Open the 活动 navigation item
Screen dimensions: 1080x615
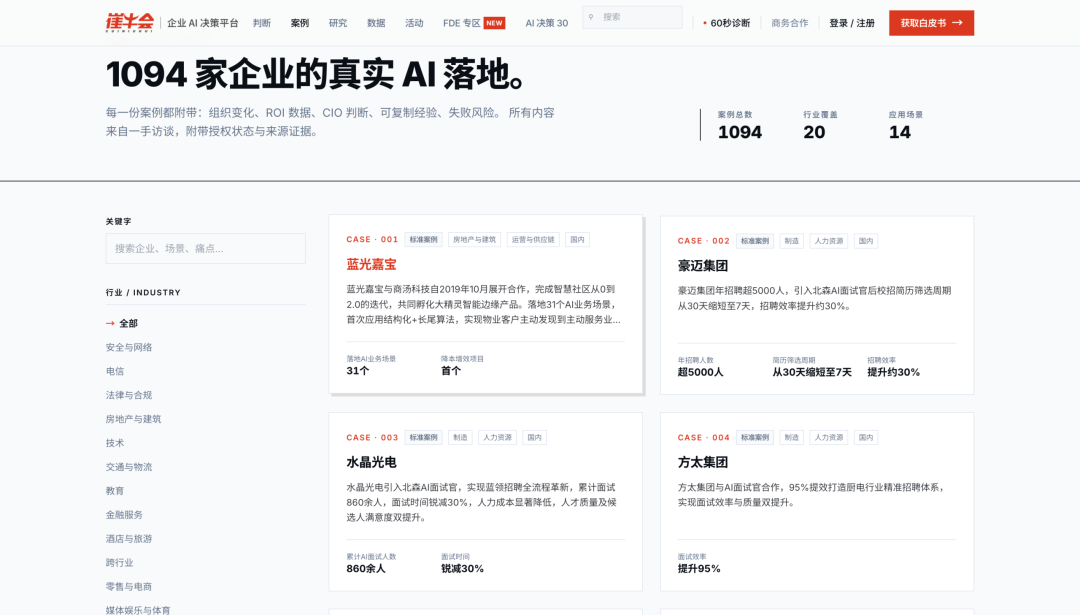tap(414, 23)
